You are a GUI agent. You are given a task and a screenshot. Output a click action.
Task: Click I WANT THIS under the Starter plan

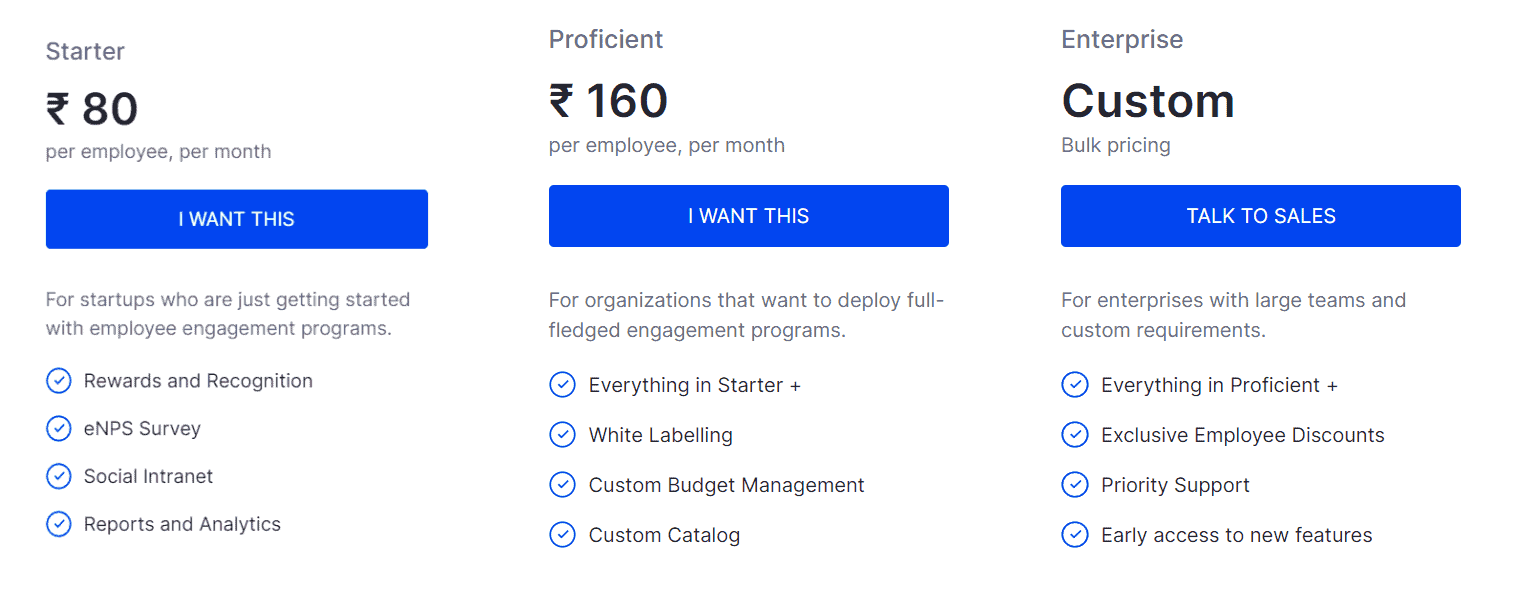pos(236,218)
